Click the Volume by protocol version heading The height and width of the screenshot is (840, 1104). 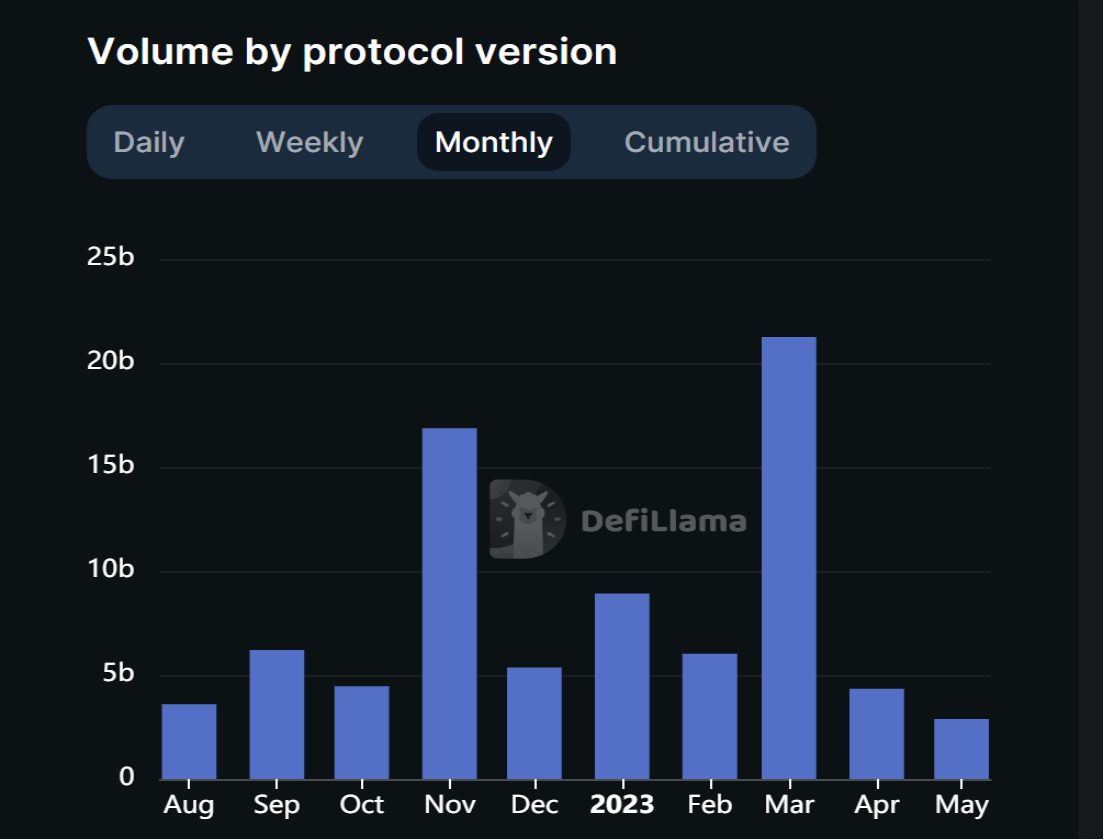(x=352, y=51)
